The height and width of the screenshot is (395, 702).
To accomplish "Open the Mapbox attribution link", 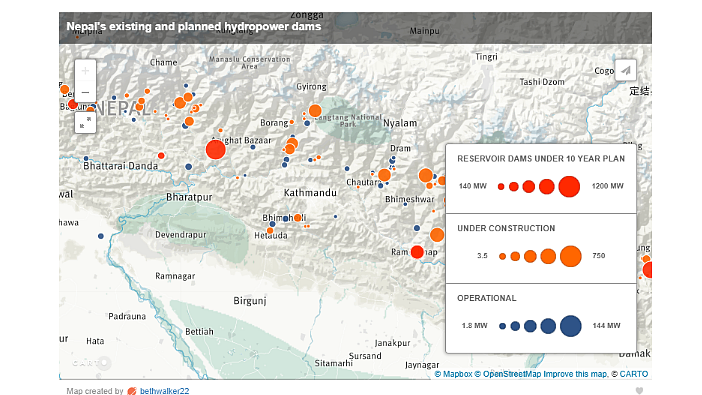I will (x=454, y=374).
